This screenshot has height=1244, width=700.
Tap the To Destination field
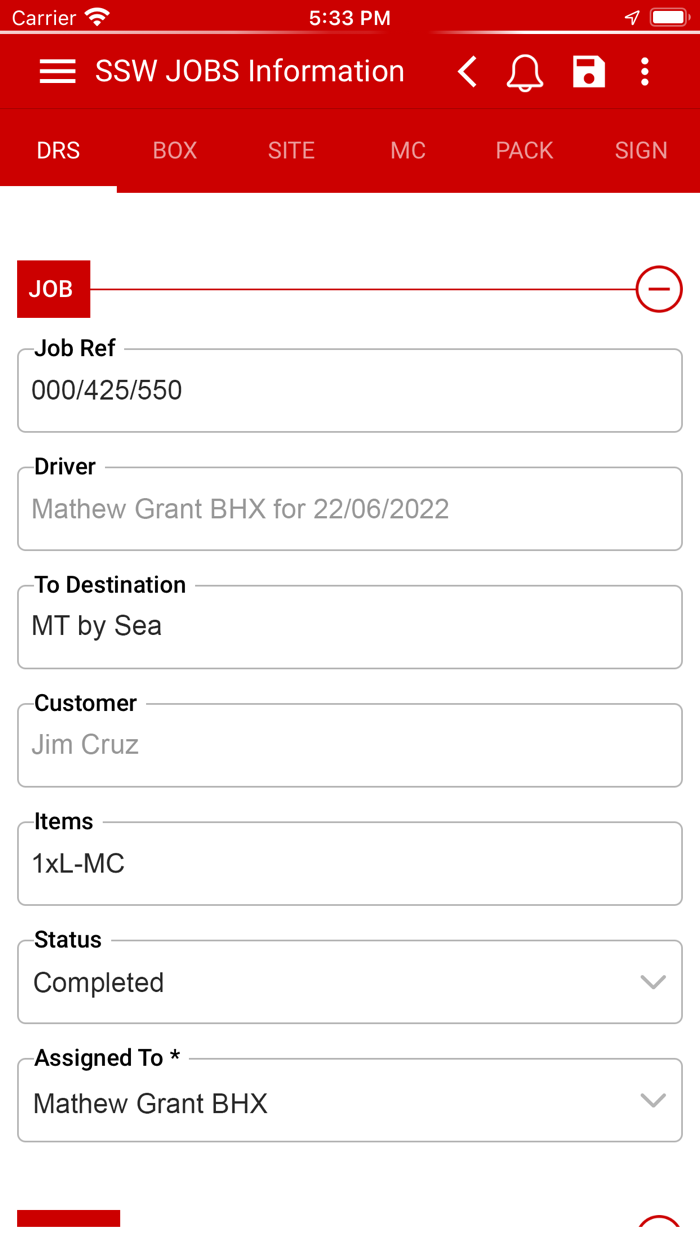click(x=350, y=627)
